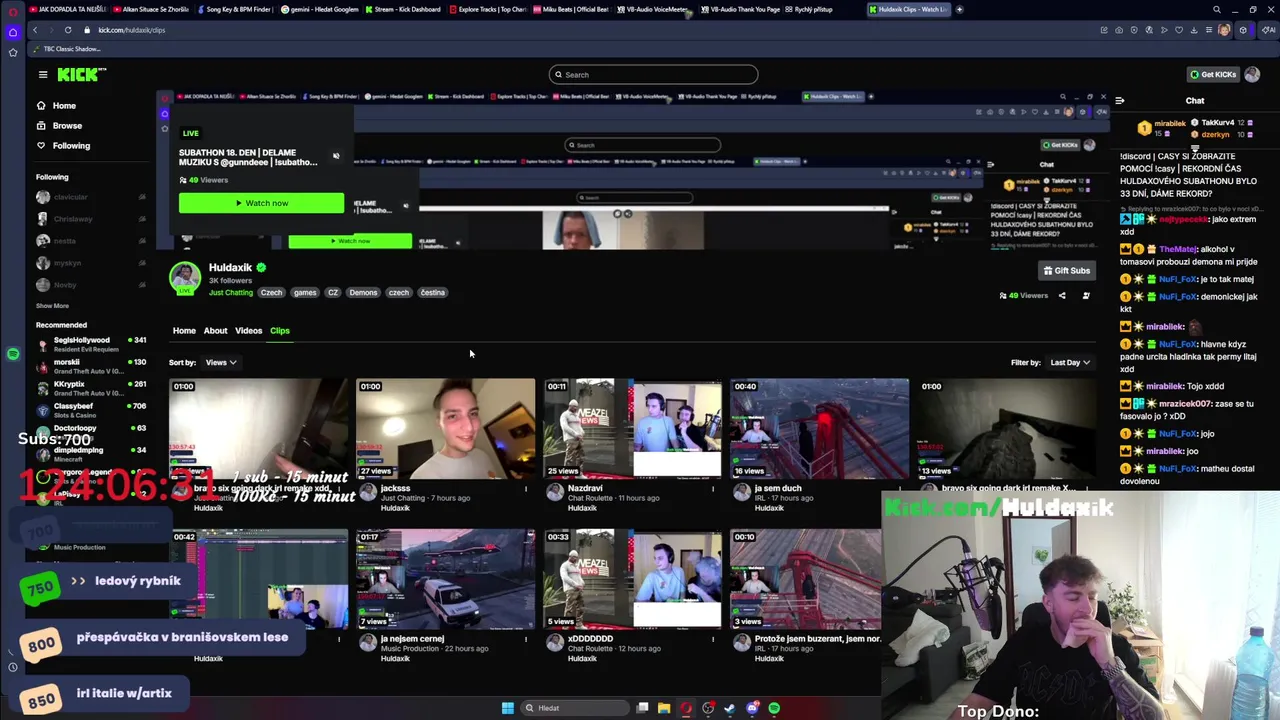1280x720 pixels.
Task: Open Classybeef recommended channel
Action: click(91, 410)
